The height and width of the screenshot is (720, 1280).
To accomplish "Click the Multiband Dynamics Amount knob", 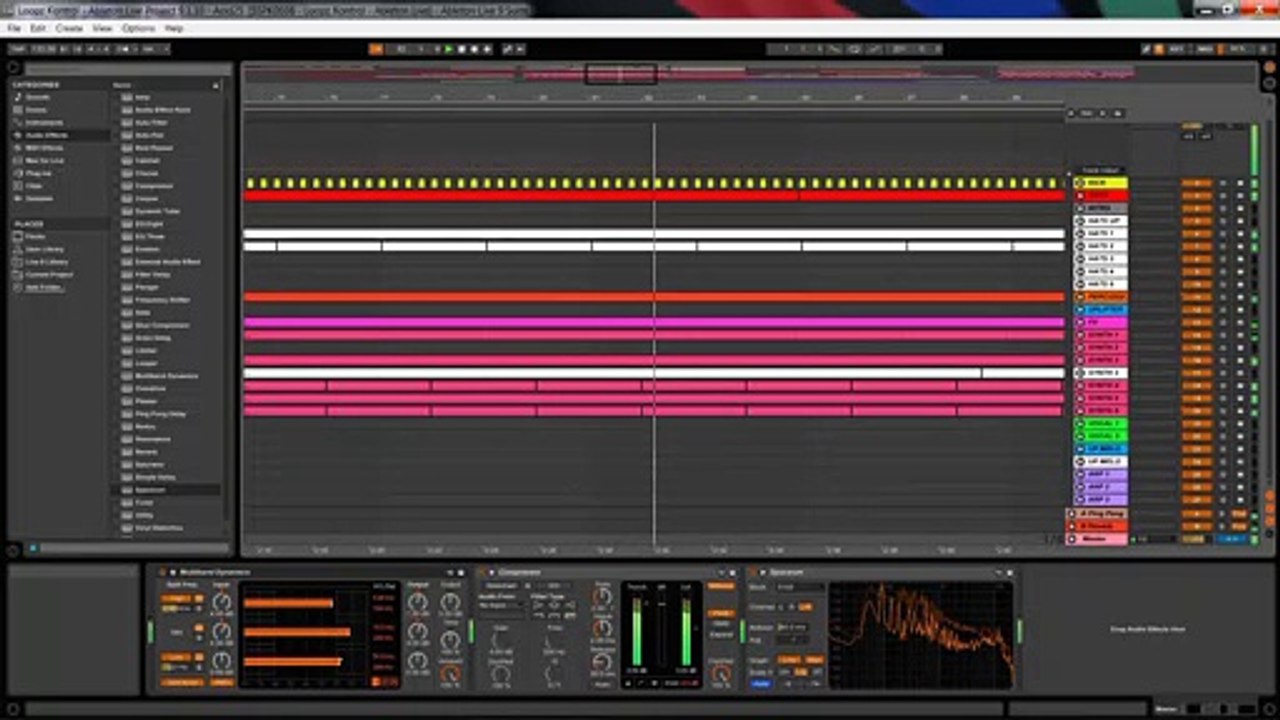I will coord(451,674).
